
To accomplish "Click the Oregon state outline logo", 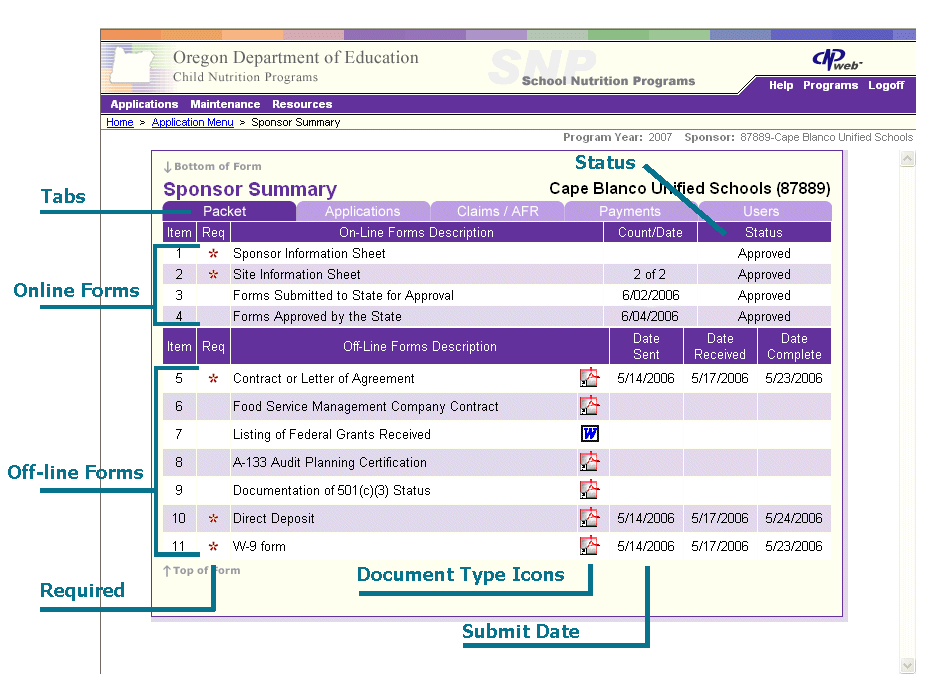I will coord(133,64).
